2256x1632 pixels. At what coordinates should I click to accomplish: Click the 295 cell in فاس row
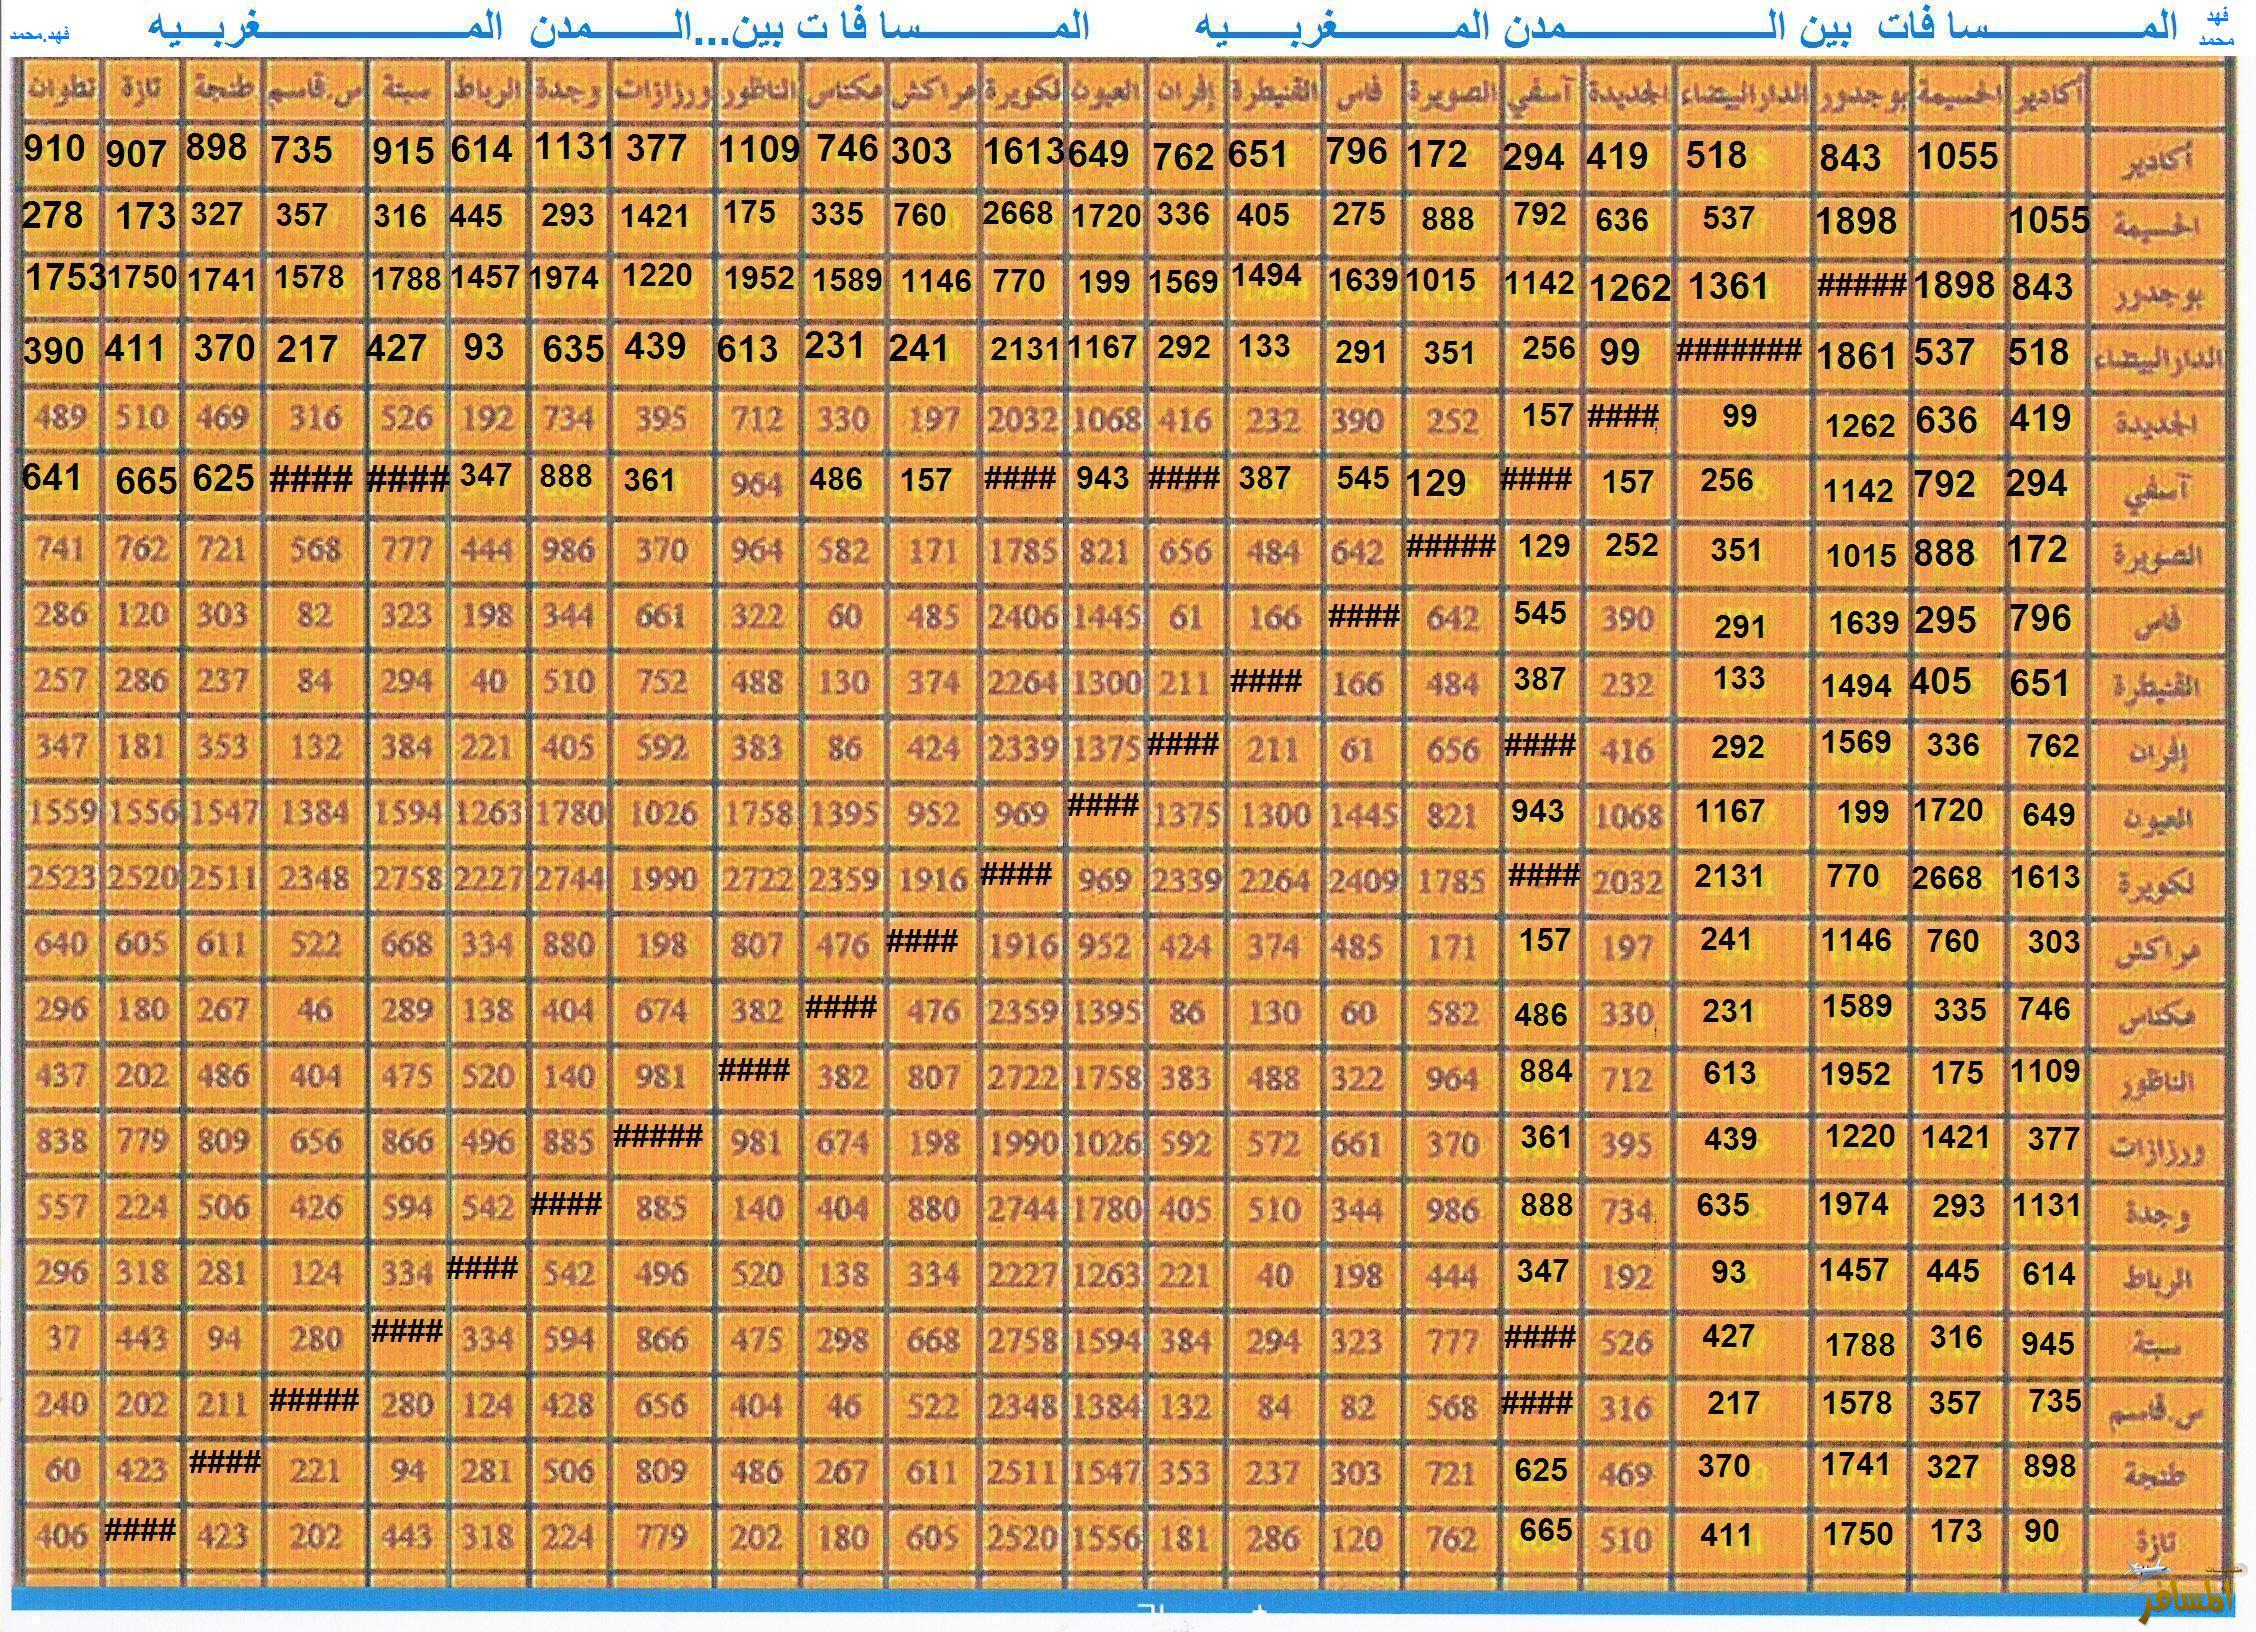click(1945, 620)
